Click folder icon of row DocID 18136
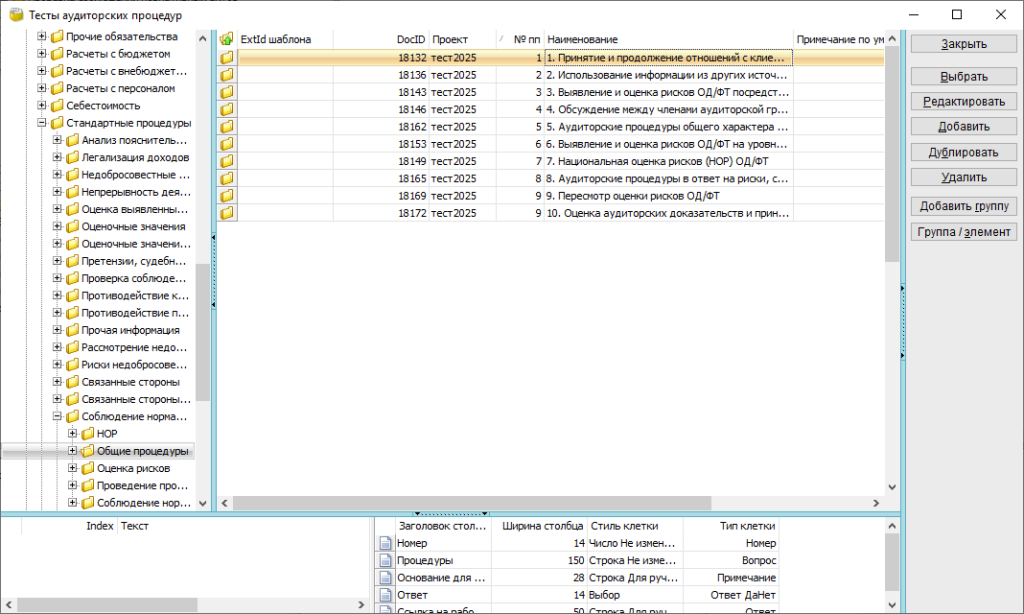The height and width of the screenshot is (614, 1024). [x=227, y=75]
